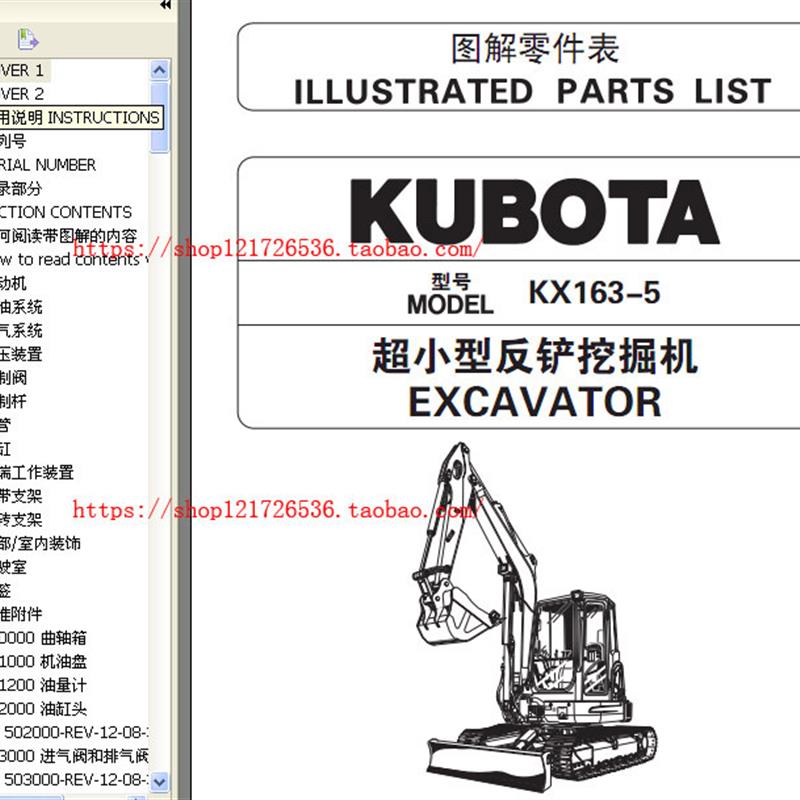The height and width of the screenshot is (800, 800).
Task: Click the bookmarks vertical scrollbar thumb
Action: tap(160, 116)
